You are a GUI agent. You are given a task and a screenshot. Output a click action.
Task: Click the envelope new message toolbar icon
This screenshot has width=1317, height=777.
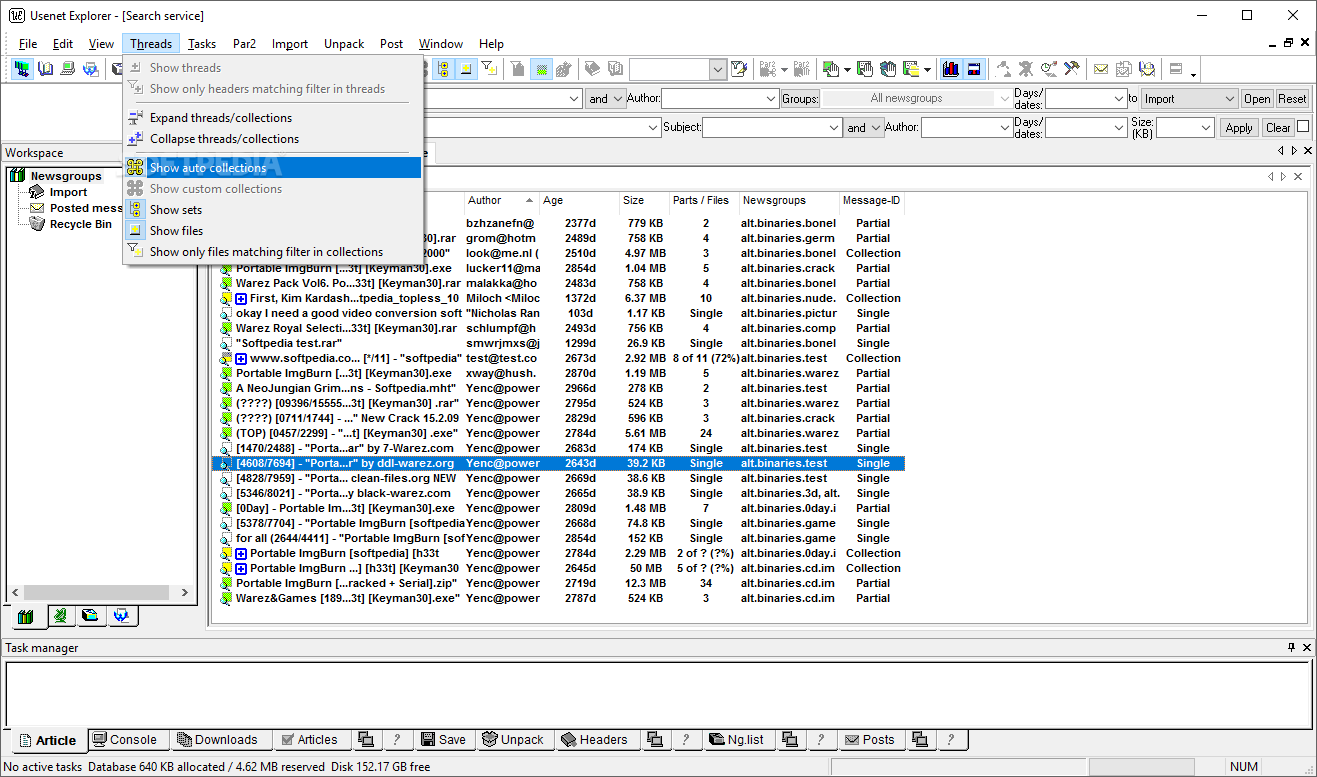pyautogui.click(x=1101, y=69)
